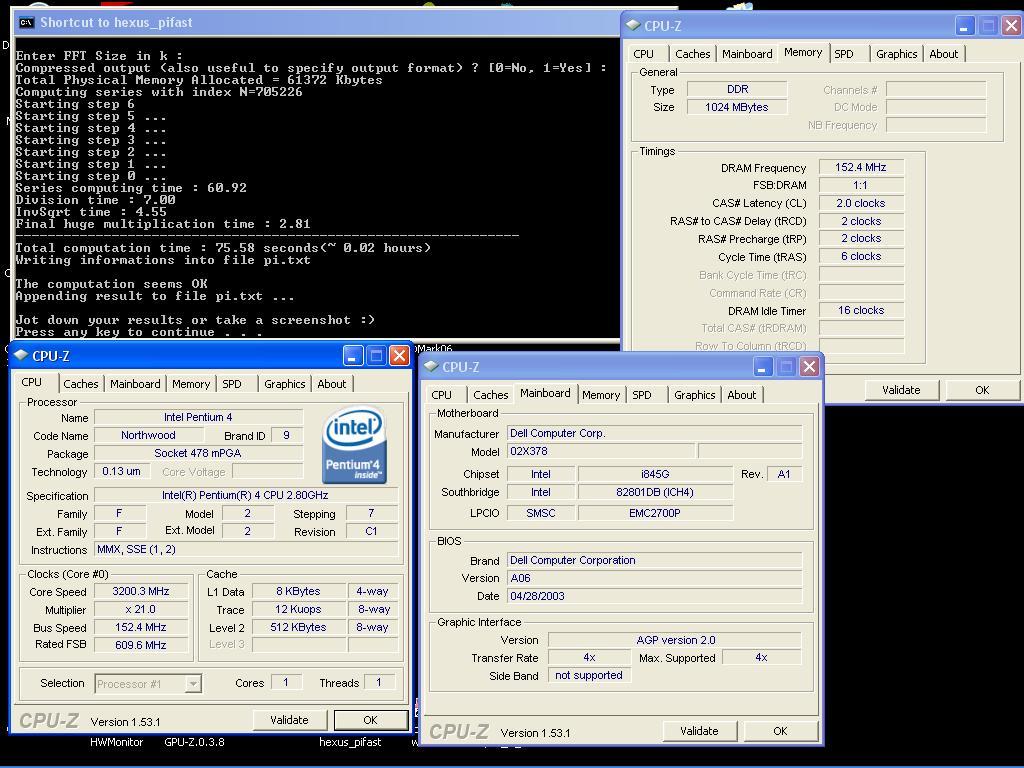Click the Northwood code name field
Viewport: 1024px width, 768px height.
coord(148,435)
